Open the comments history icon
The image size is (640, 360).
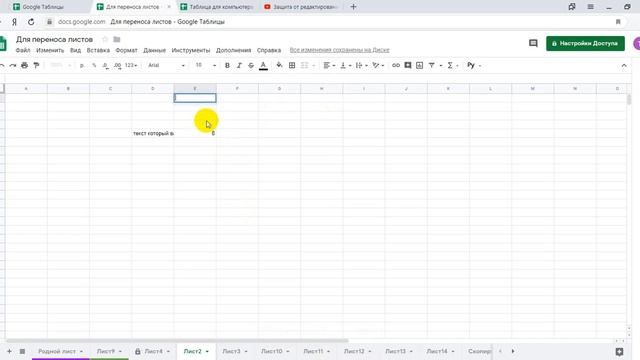point(533,43)
